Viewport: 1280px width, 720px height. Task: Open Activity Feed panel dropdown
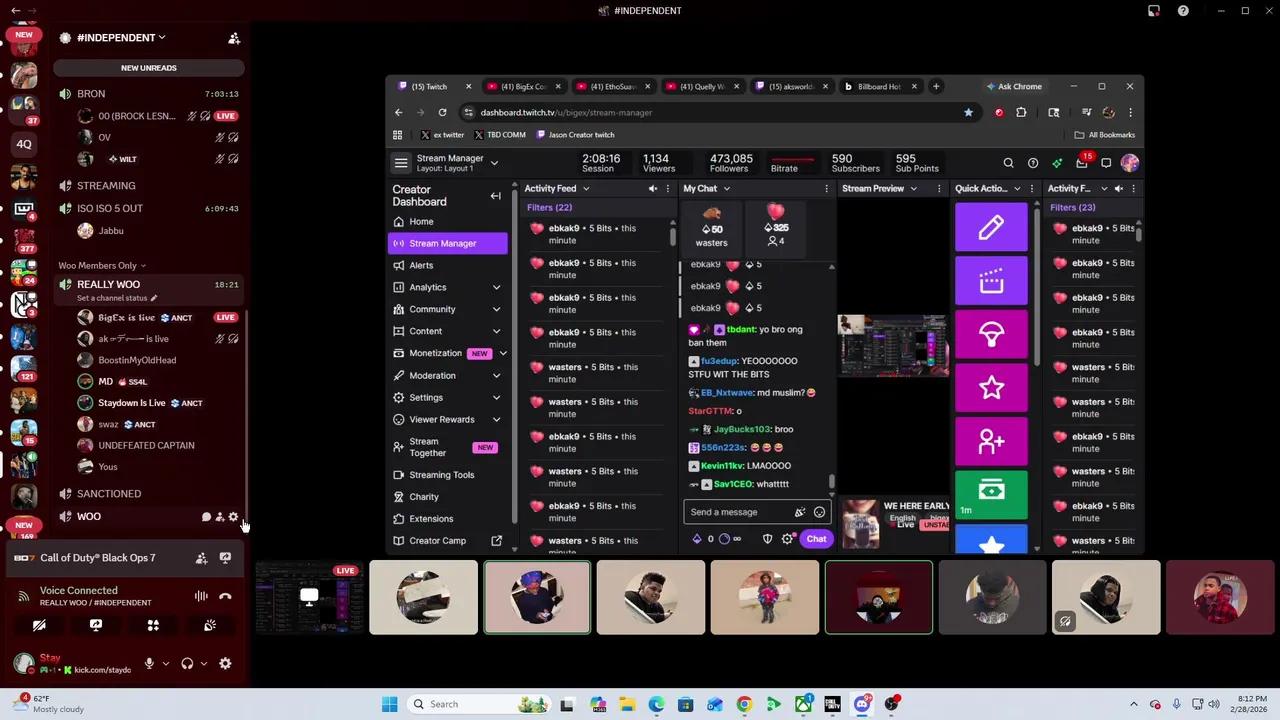[586, 189]
